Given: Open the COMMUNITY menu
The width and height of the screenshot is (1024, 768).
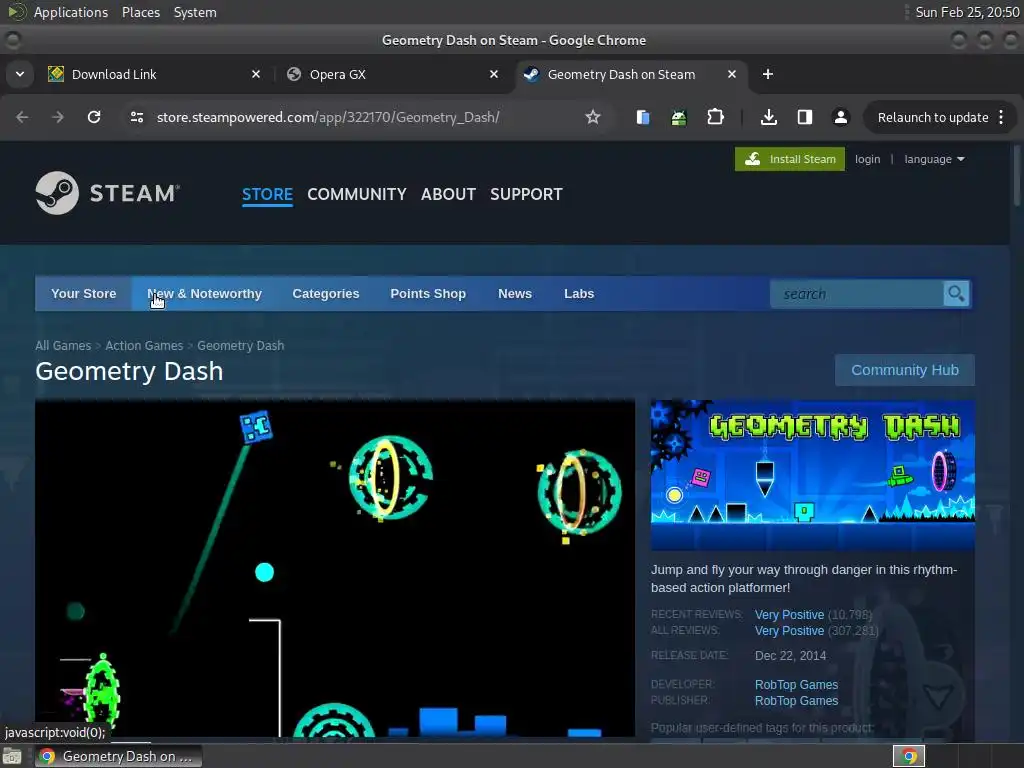Looking at the screenshot, I should [357, 194].
